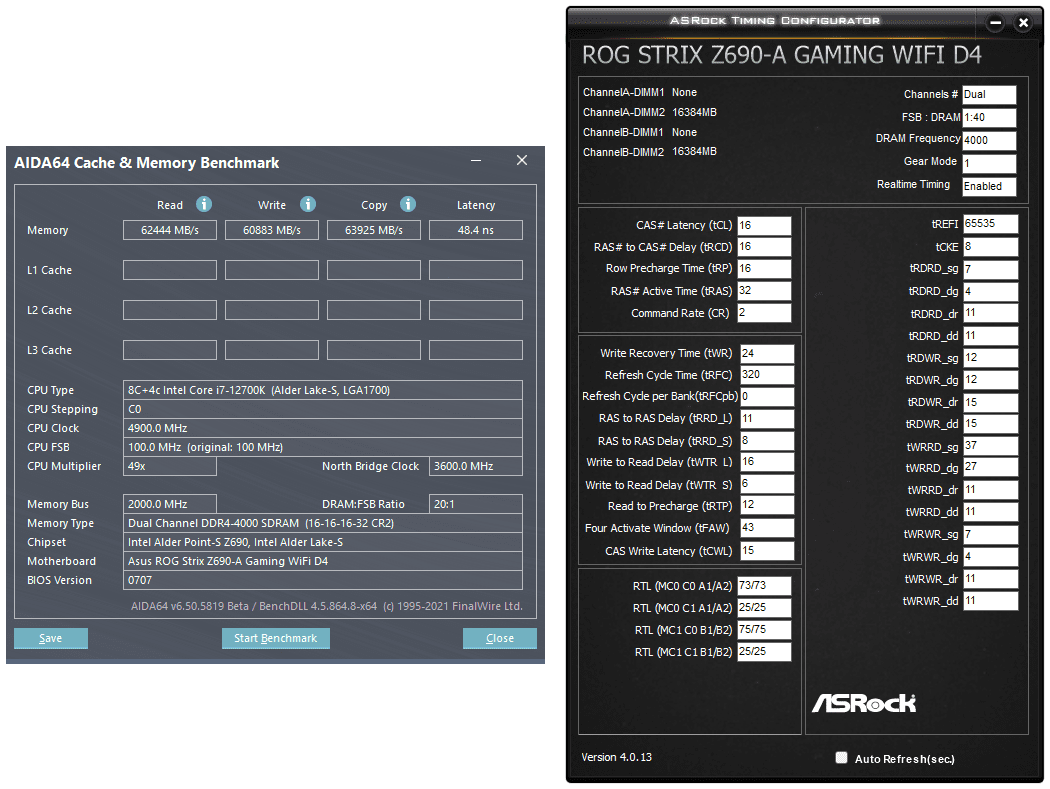Click the RAS# Active Time (tRAS) field
The image size is (1050, 789).
764,290
